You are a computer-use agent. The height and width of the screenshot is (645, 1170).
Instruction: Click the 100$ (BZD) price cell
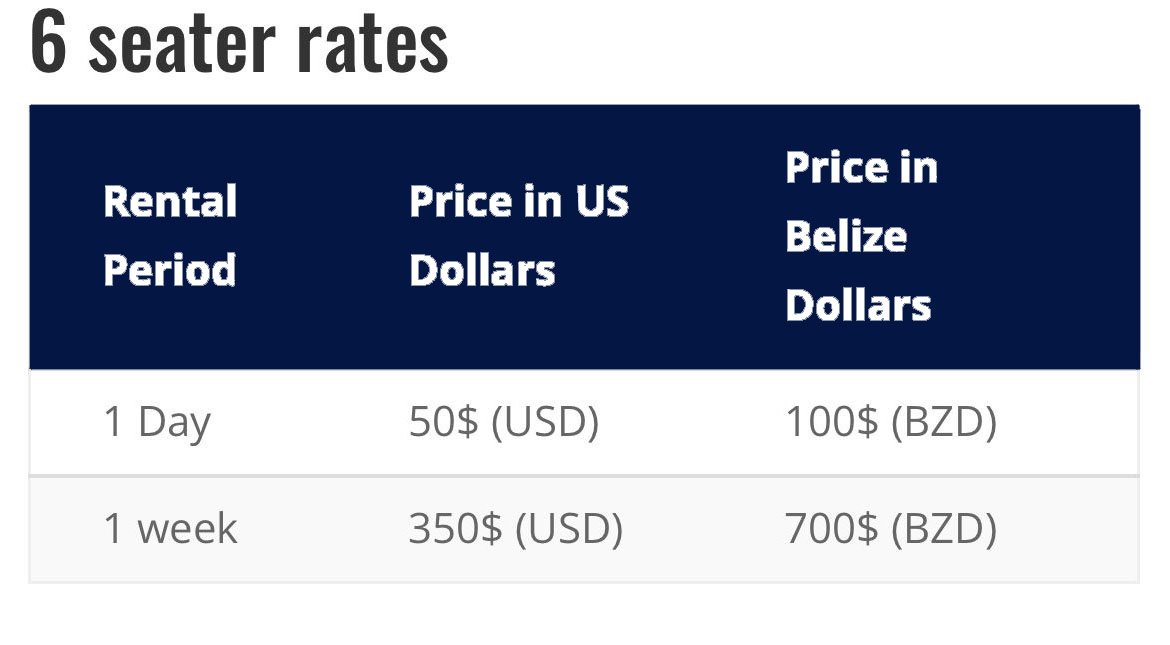(x=891, y=422)
